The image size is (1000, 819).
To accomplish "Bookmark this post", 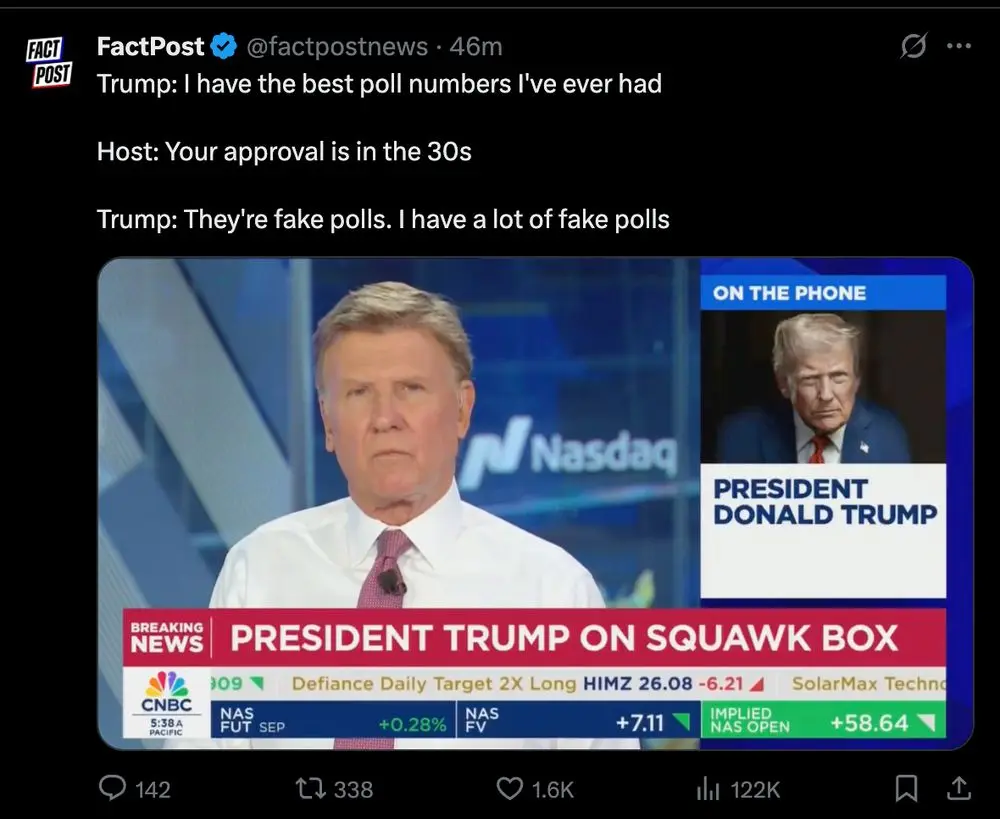I will click(906, 789).
